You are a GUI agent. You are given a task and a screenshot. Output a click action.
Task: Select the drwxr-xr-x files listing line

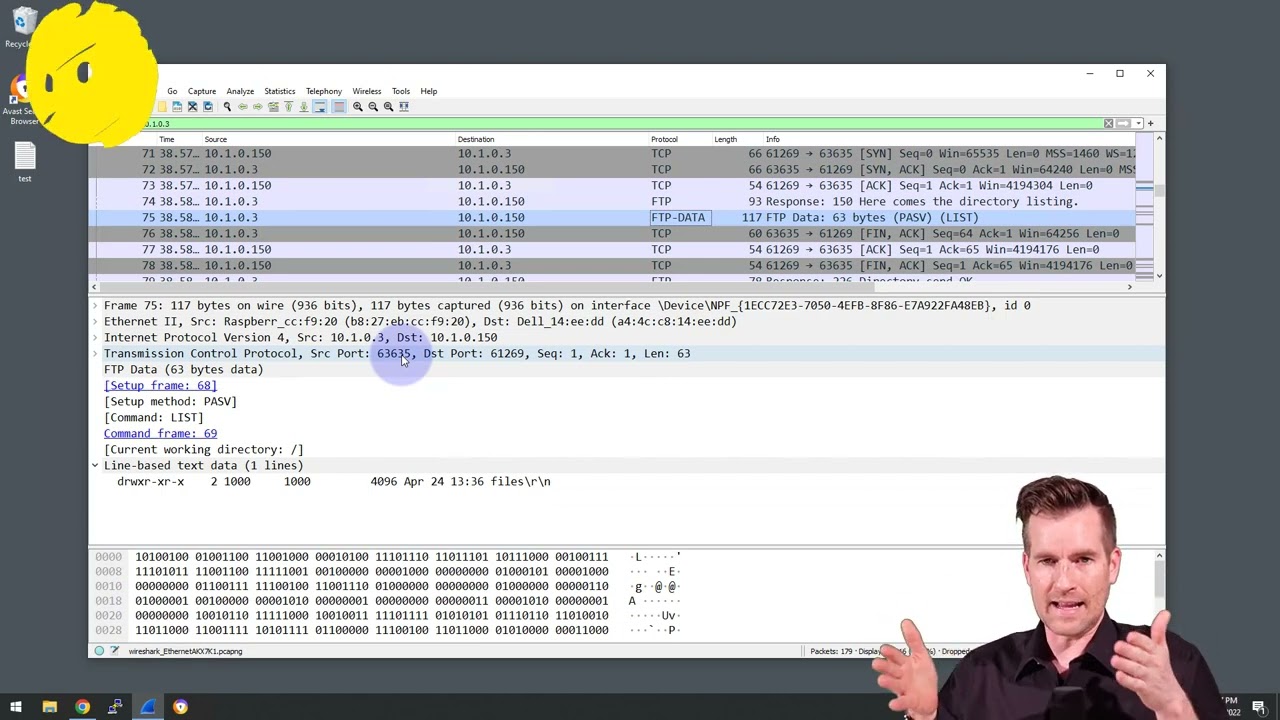coord(334,482)
